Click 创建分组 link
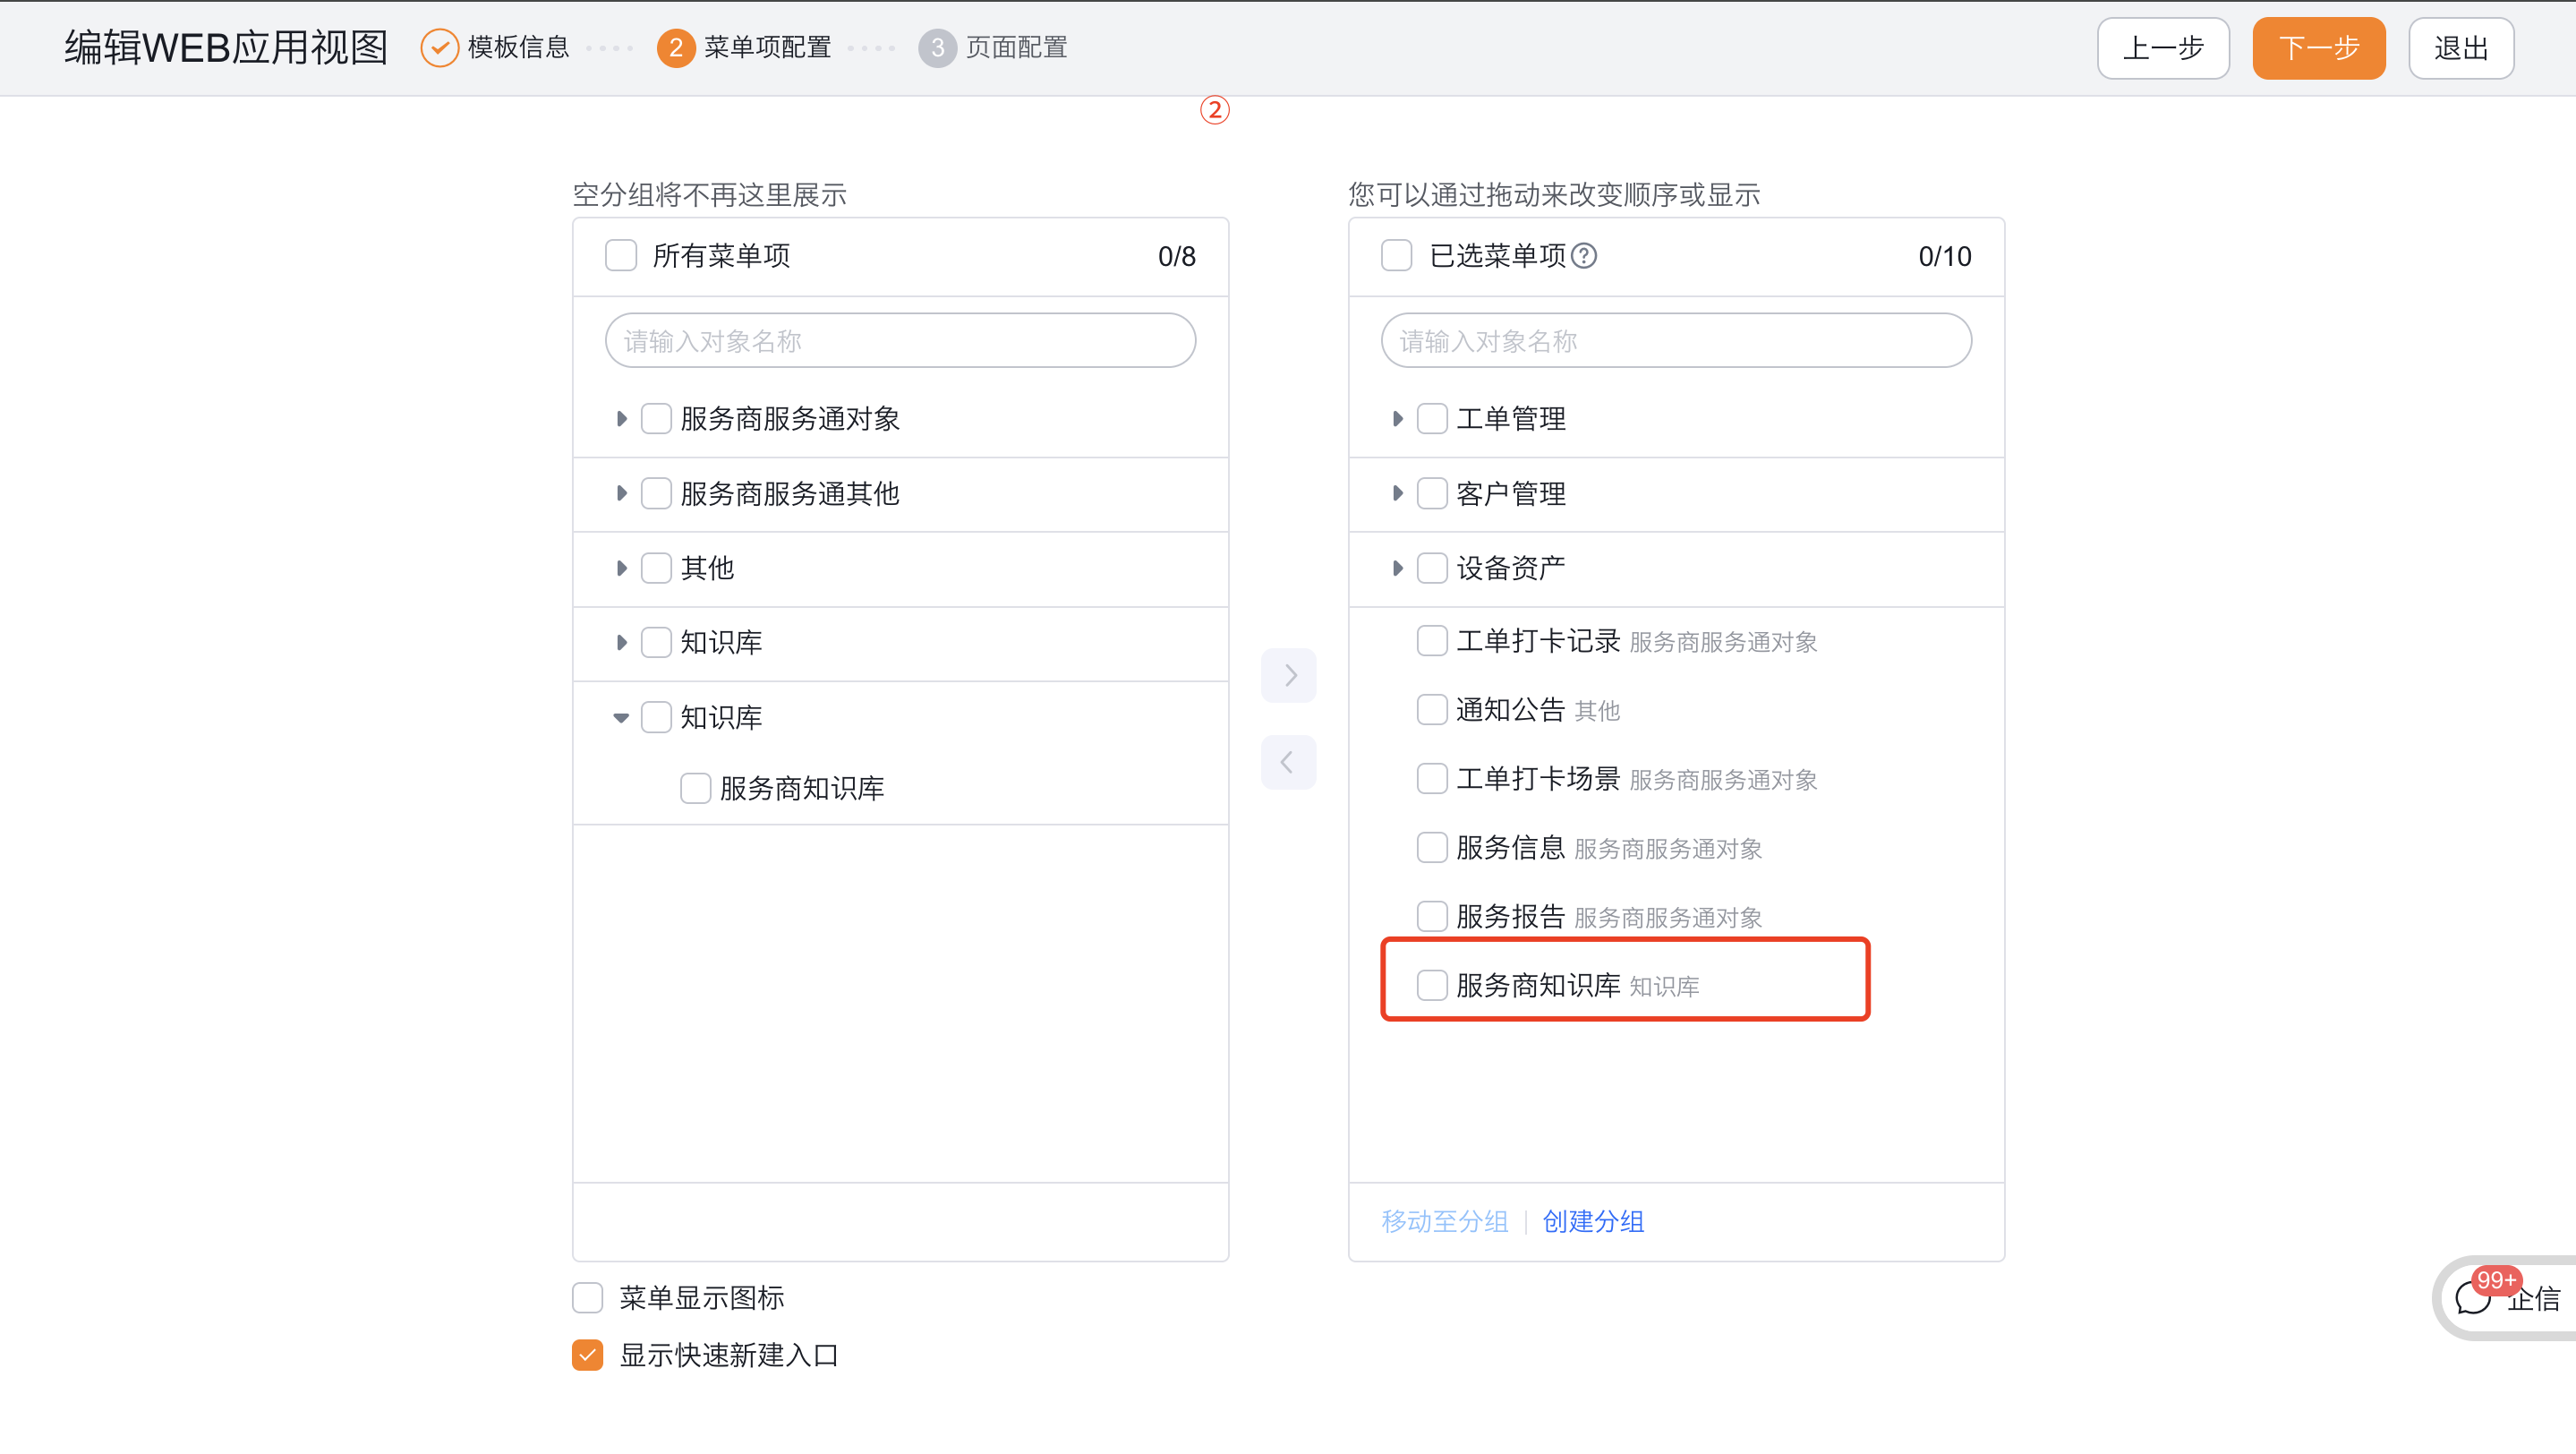The height and width of the screenshot is (1454, 2576). (1593, 1221)
